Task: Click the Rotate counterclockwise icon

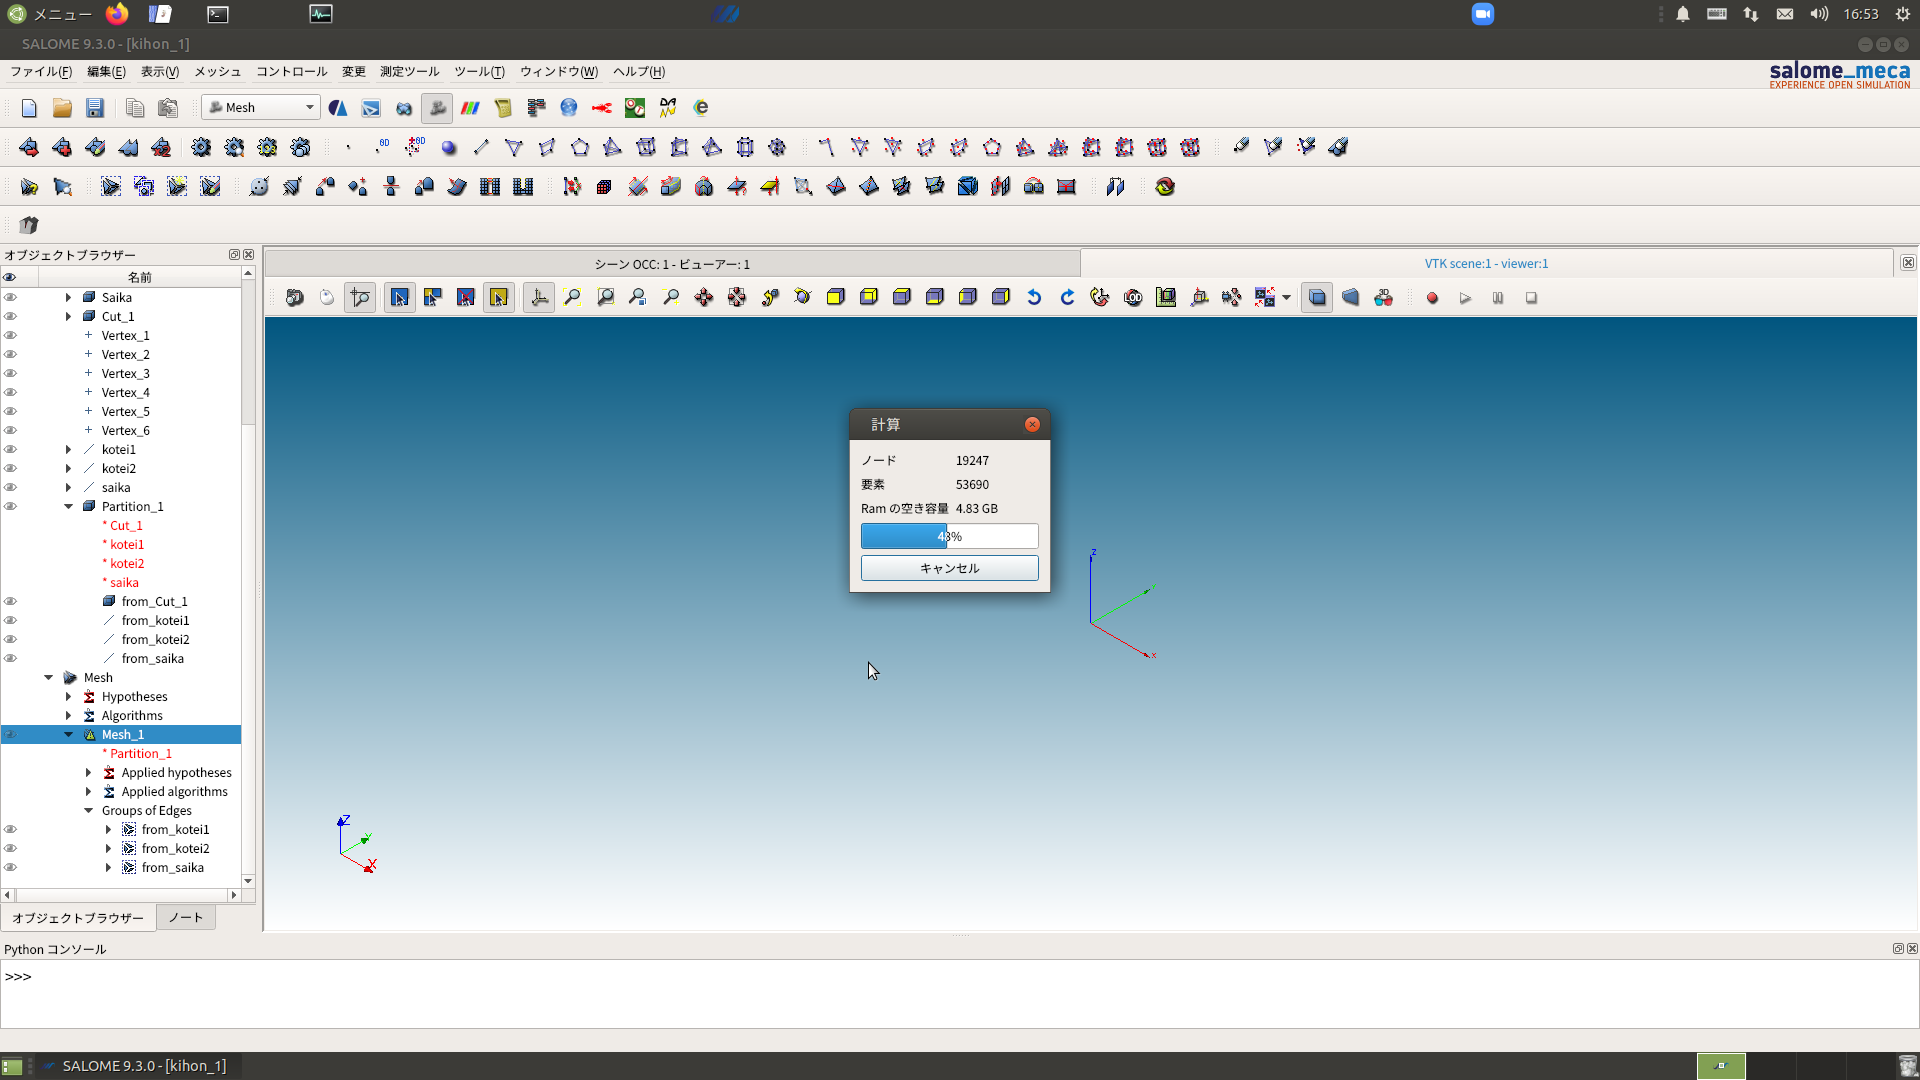Action: point(1034,298)
